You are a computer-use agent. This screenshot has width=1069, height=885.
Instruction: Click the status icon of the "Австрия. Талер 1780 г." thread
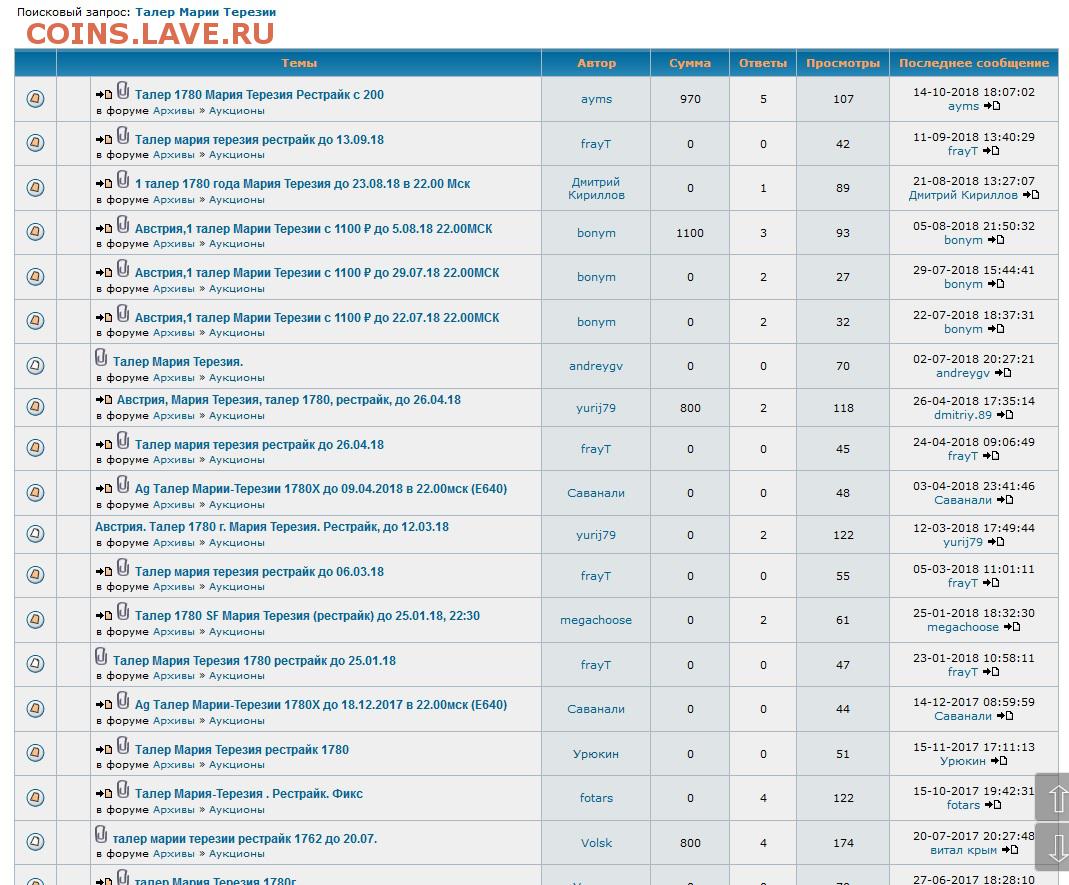click(x=35, y=534)
